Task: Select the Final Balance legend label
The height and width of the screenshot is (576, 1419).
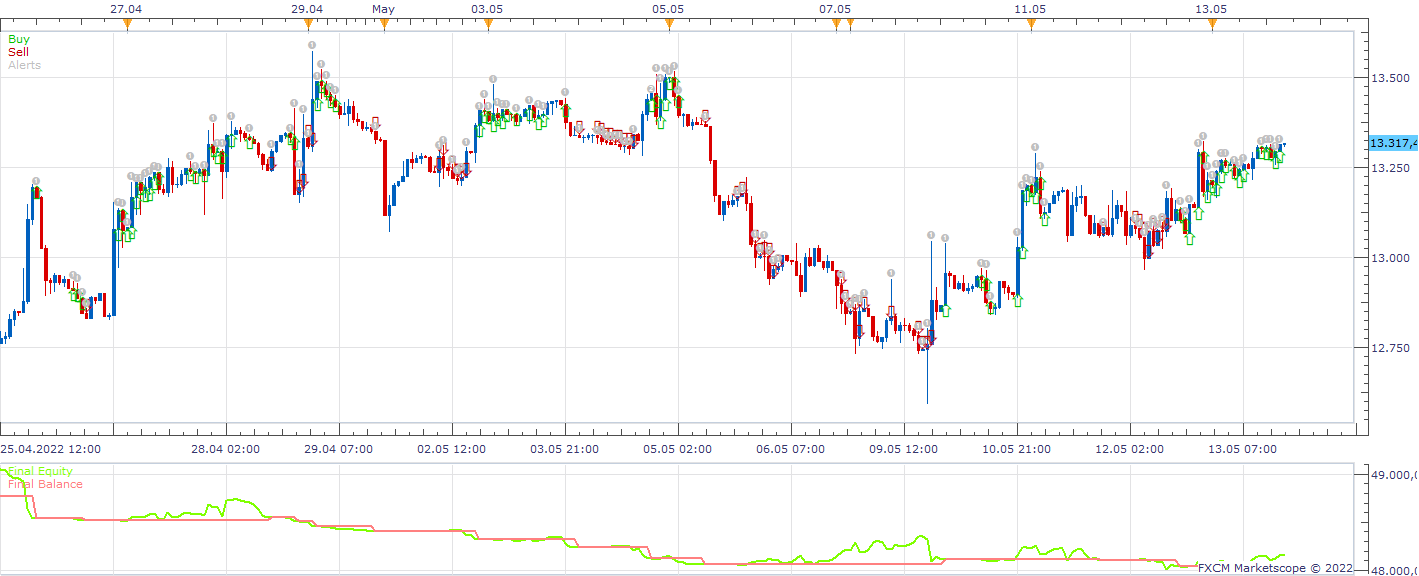Action: click(x=45, y=484)
